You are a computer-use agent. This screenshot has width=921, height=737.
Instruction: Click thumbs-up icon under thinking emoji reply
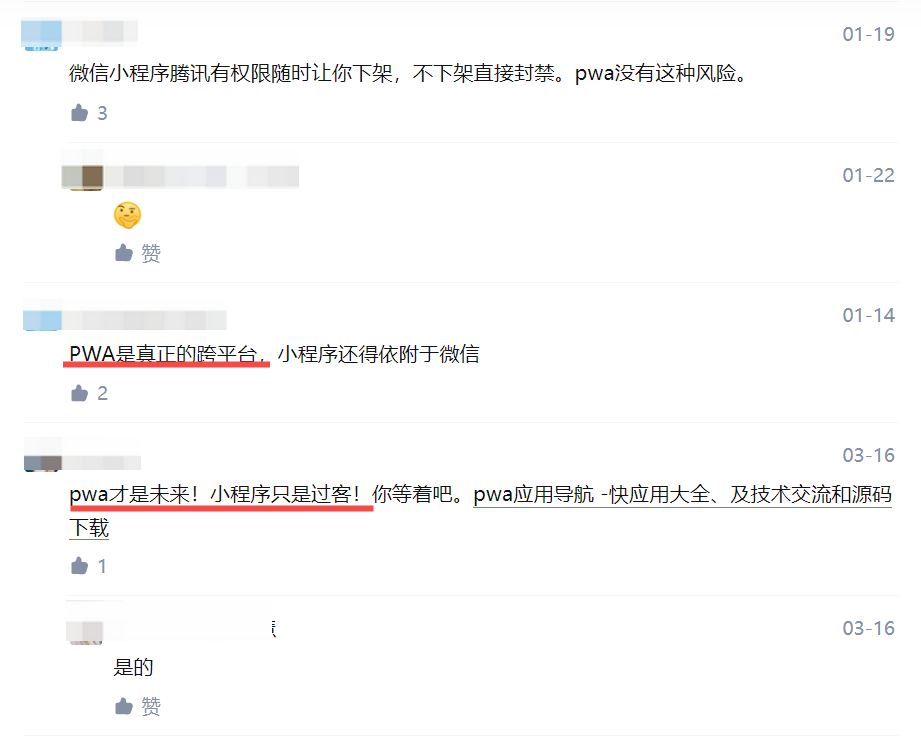tap(123, 253)
